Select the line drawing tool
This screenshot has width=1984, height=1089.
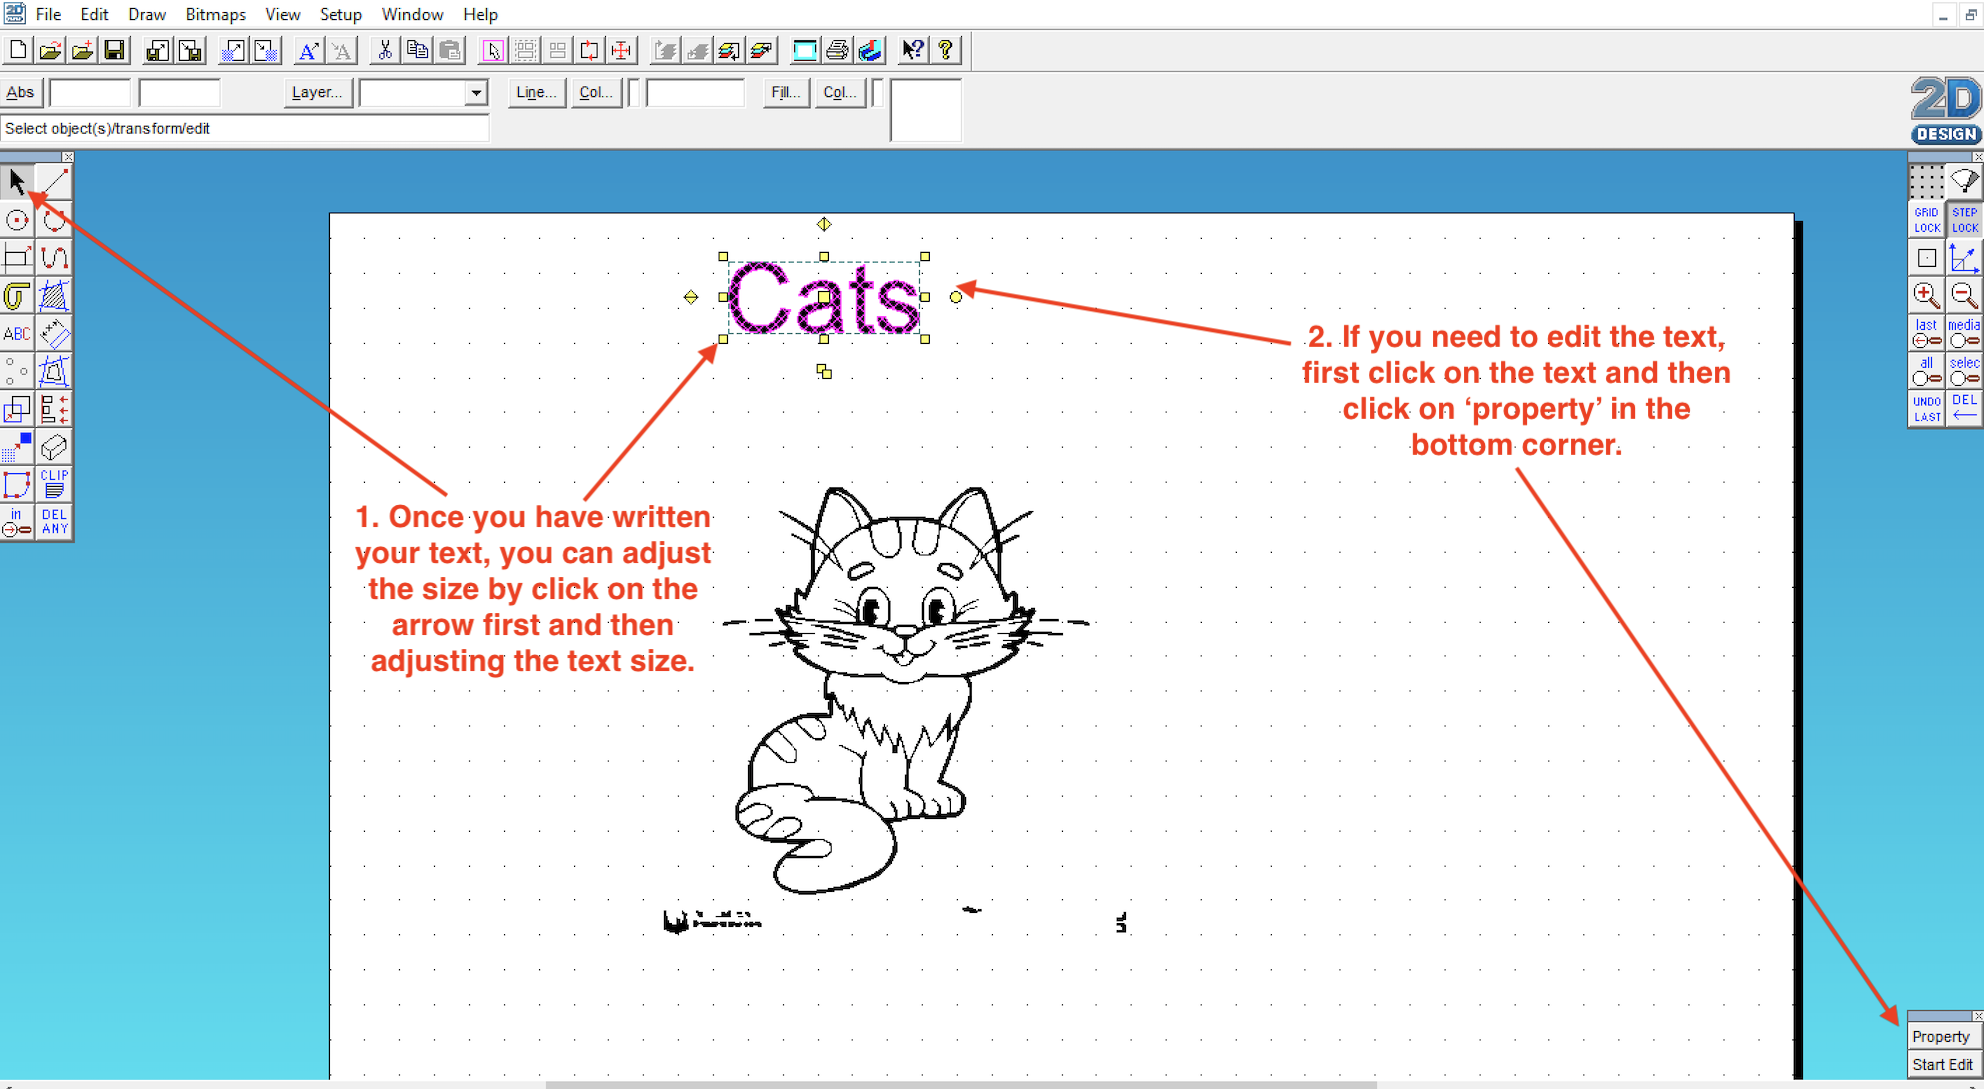click(54, 182)
